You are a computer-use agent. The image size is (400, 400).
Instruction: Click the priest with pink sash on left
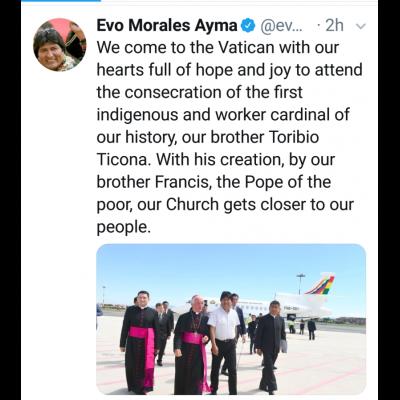click(x=139, y=342)
